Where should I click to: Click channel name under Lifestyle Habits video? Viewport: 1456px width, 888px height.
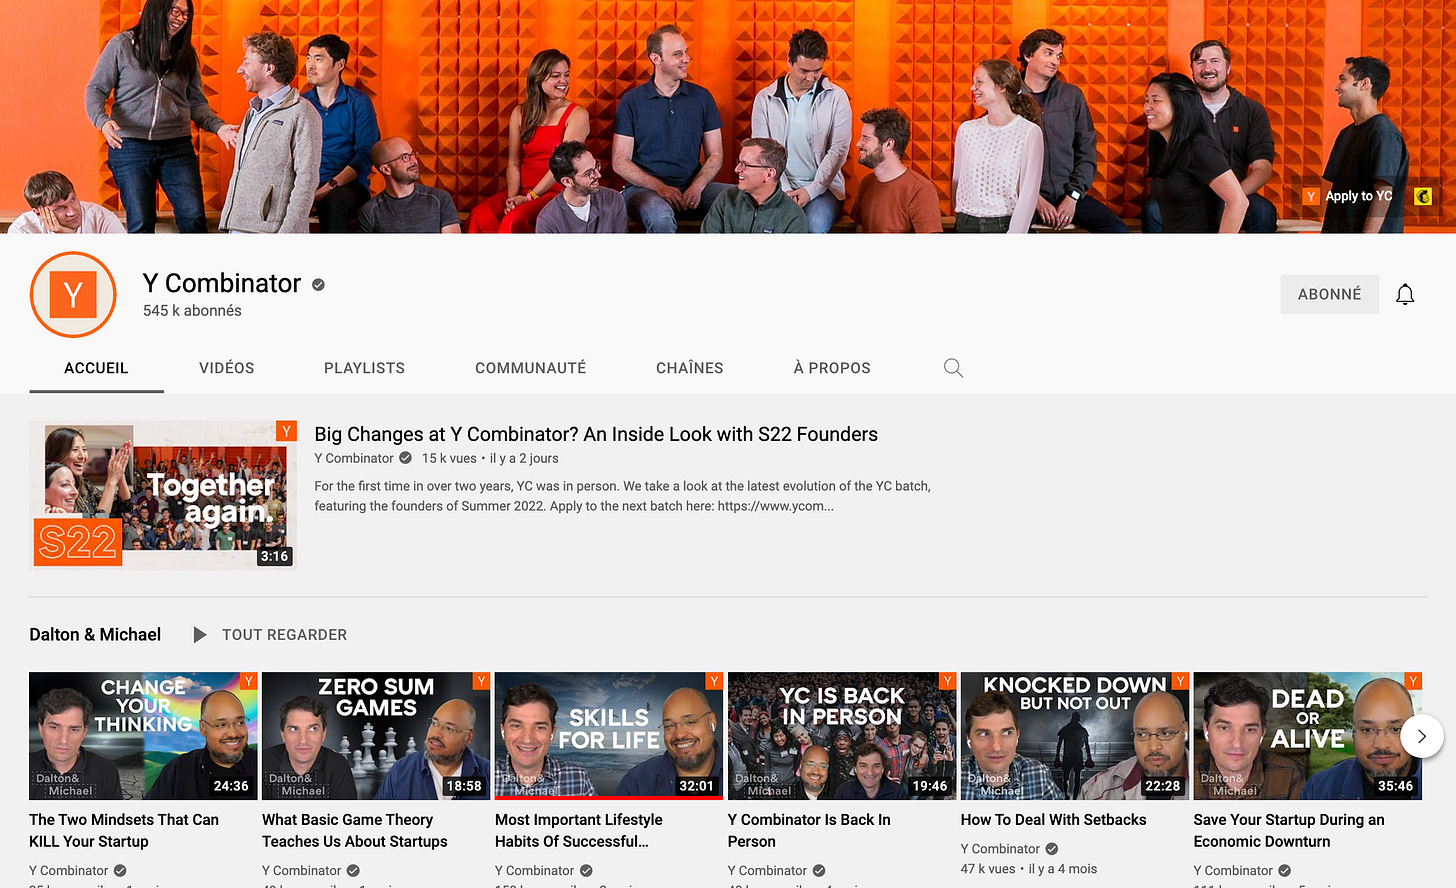coord(534,871)
